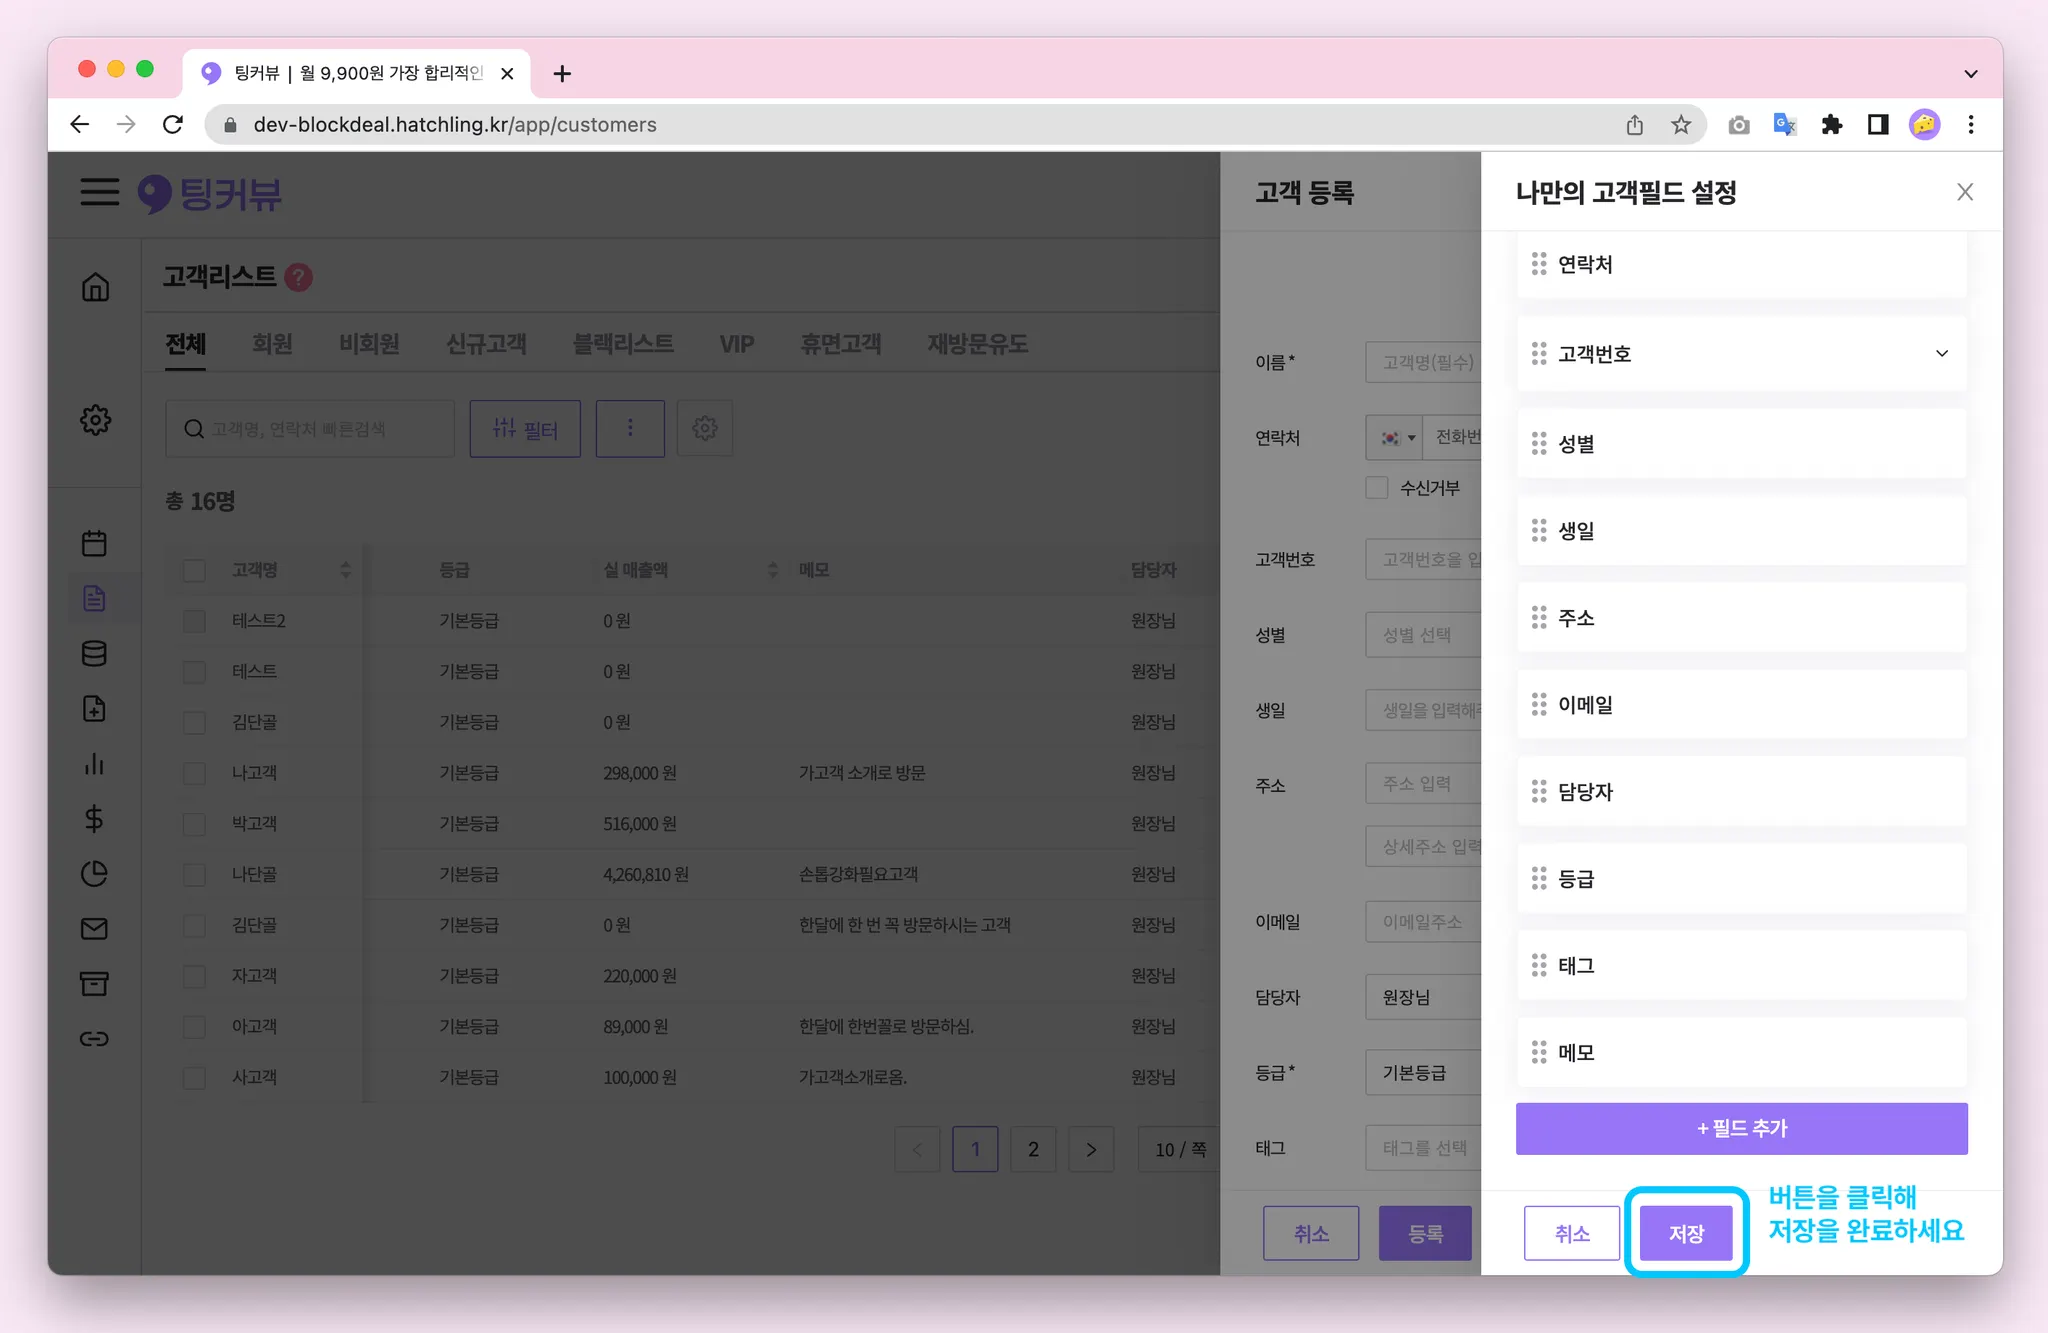Switch to the 블랙리스트 tab
The height and width of the screenshot is (1333, 2048).
[623, 344]
